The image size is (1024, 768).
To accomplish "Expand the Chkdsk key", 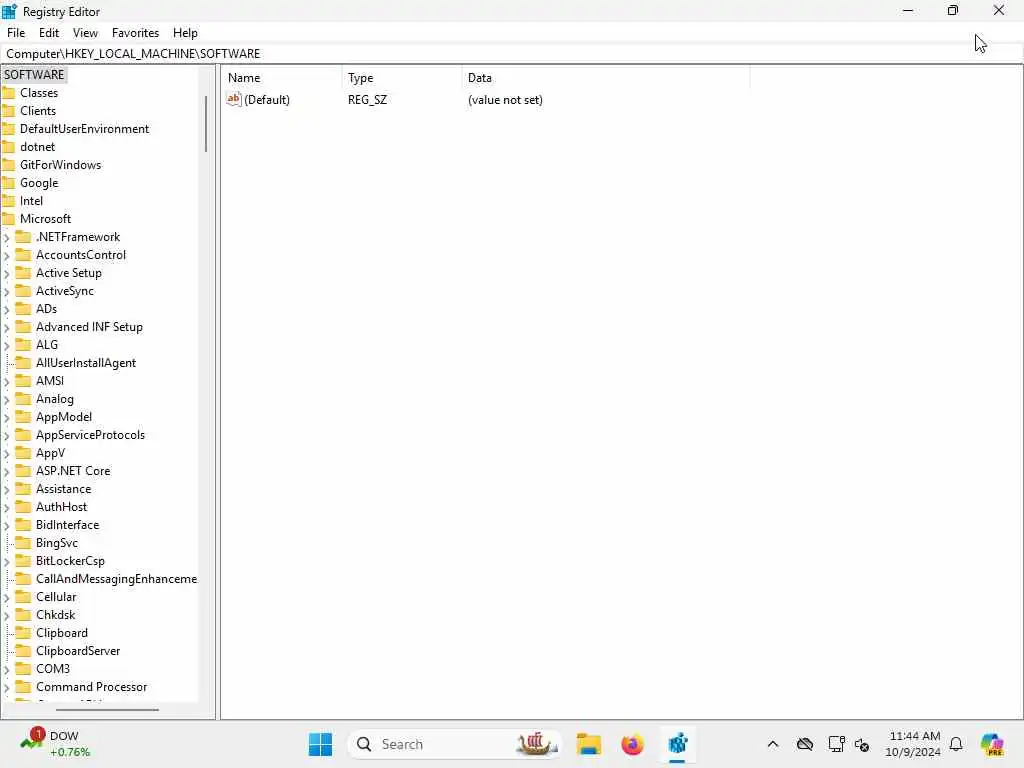I will click(7, 615).
